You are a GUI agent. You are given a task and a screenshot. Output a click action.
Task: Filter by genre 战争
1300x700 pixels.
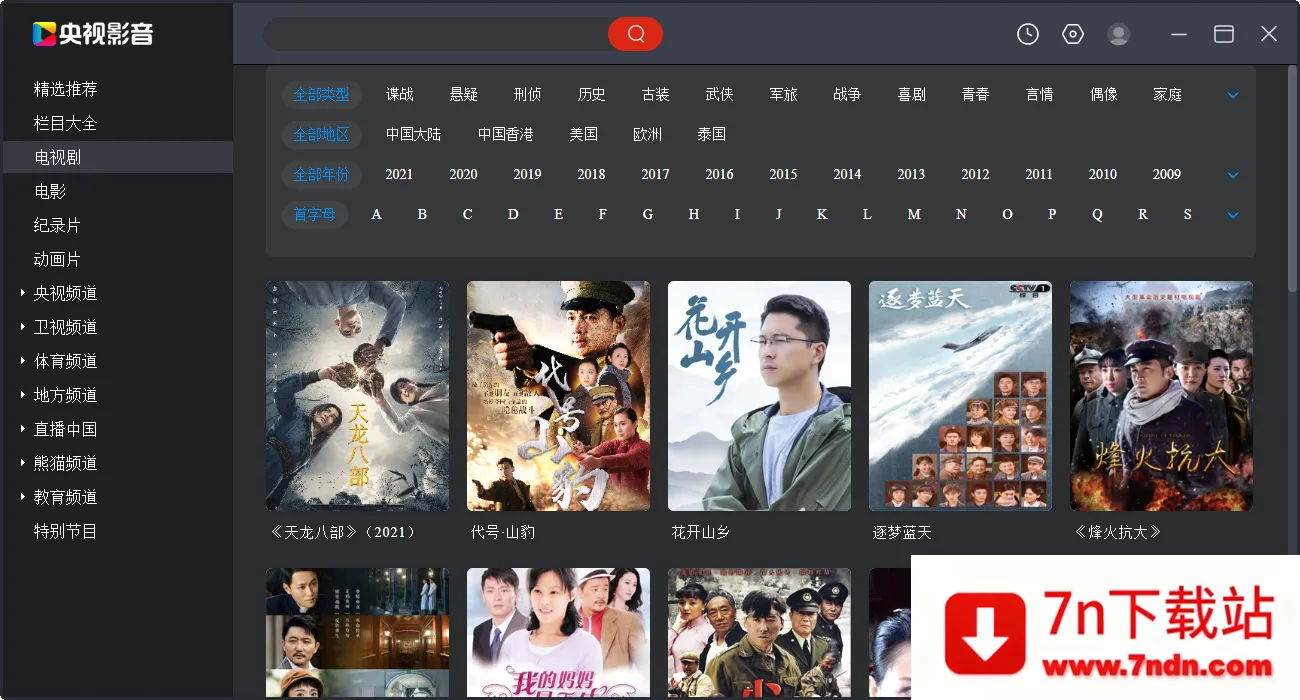(848, 94)
